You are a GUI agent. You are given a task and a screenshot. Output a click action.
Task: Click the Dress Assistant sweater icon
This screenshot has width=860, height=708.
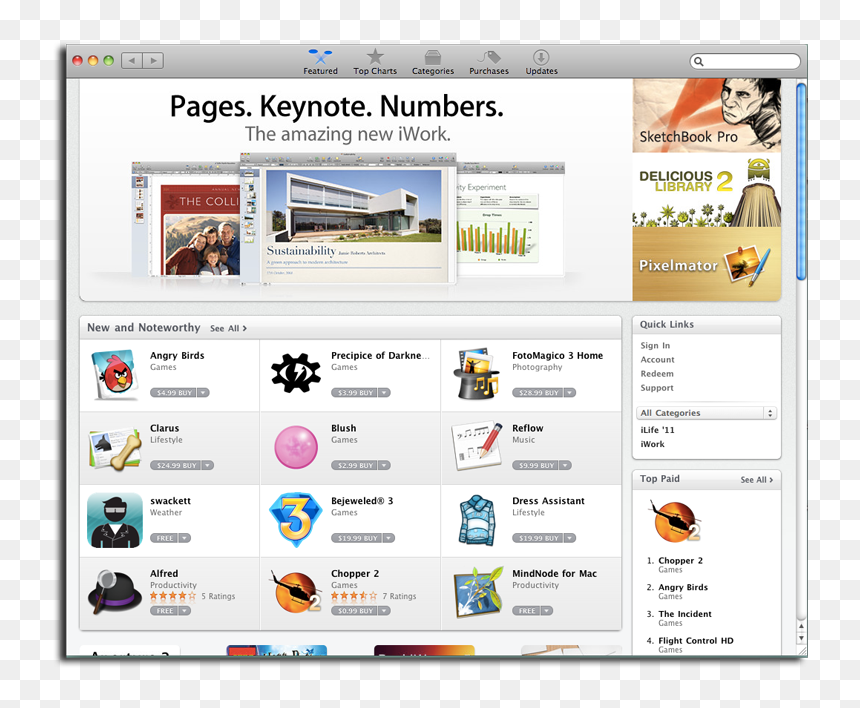tap(477, 520)
